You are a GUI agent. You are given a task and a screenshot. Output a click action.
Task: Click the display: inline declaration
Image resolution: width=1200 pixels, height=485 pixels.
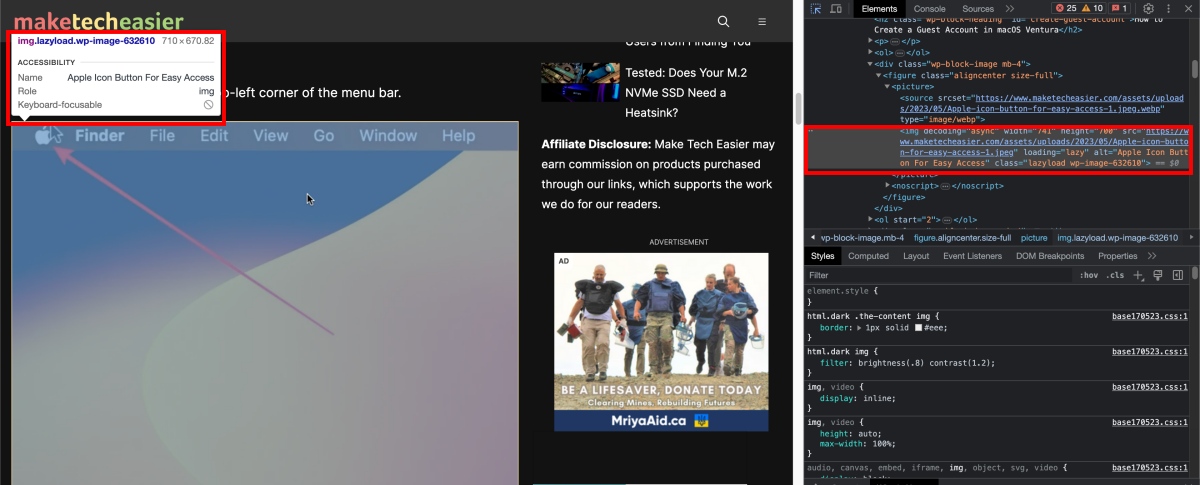859,398
